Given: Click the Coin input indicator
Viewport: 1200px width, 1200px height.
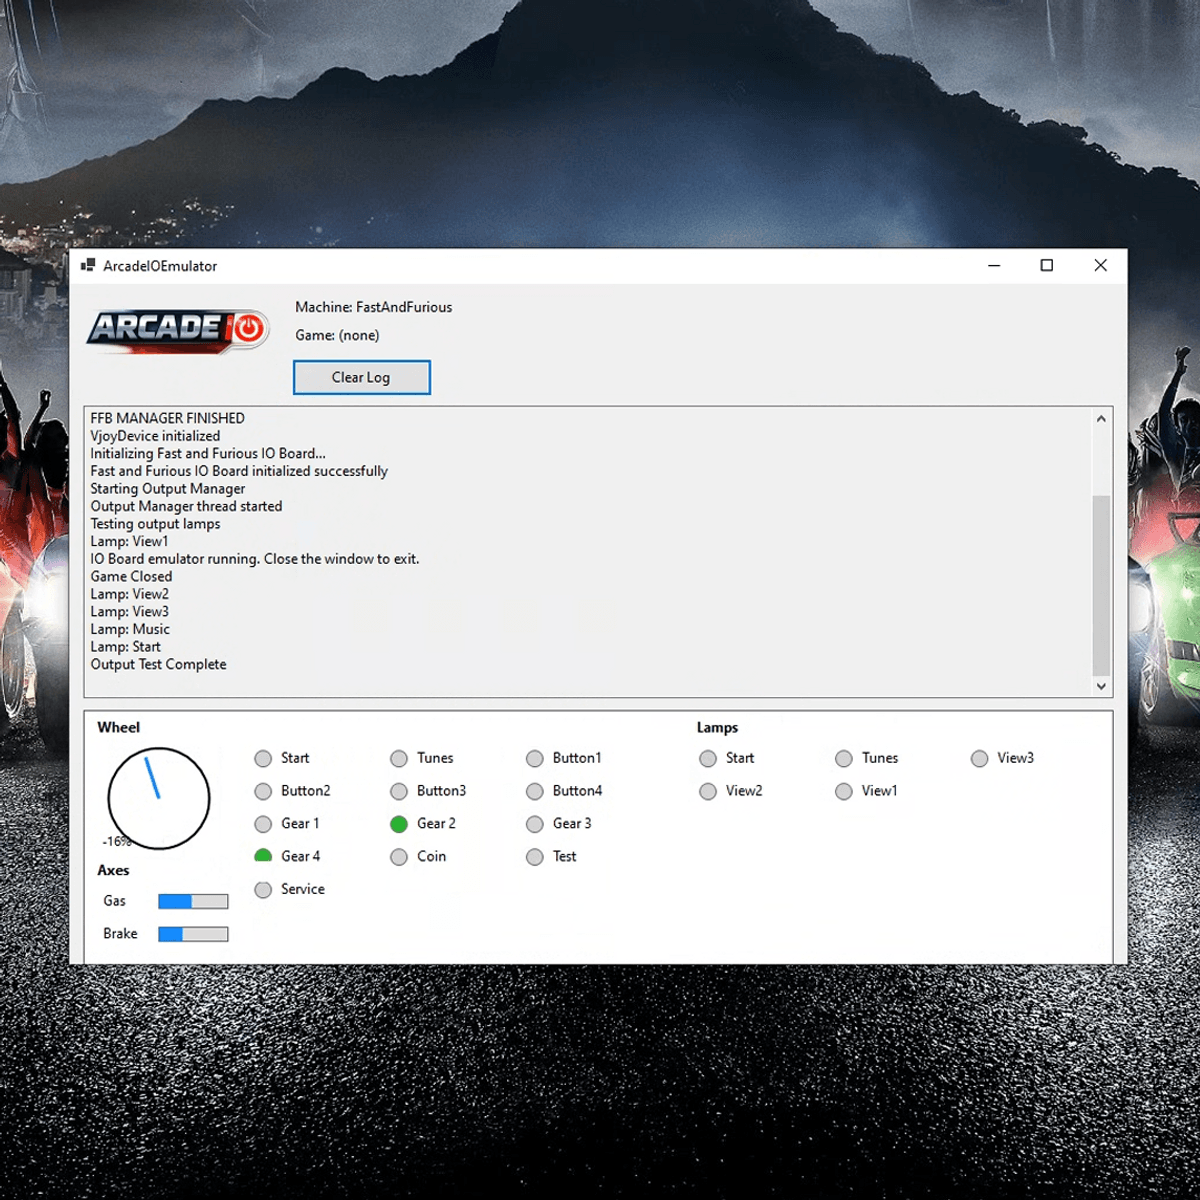Looking at the screenshot, I should (399, 857).
